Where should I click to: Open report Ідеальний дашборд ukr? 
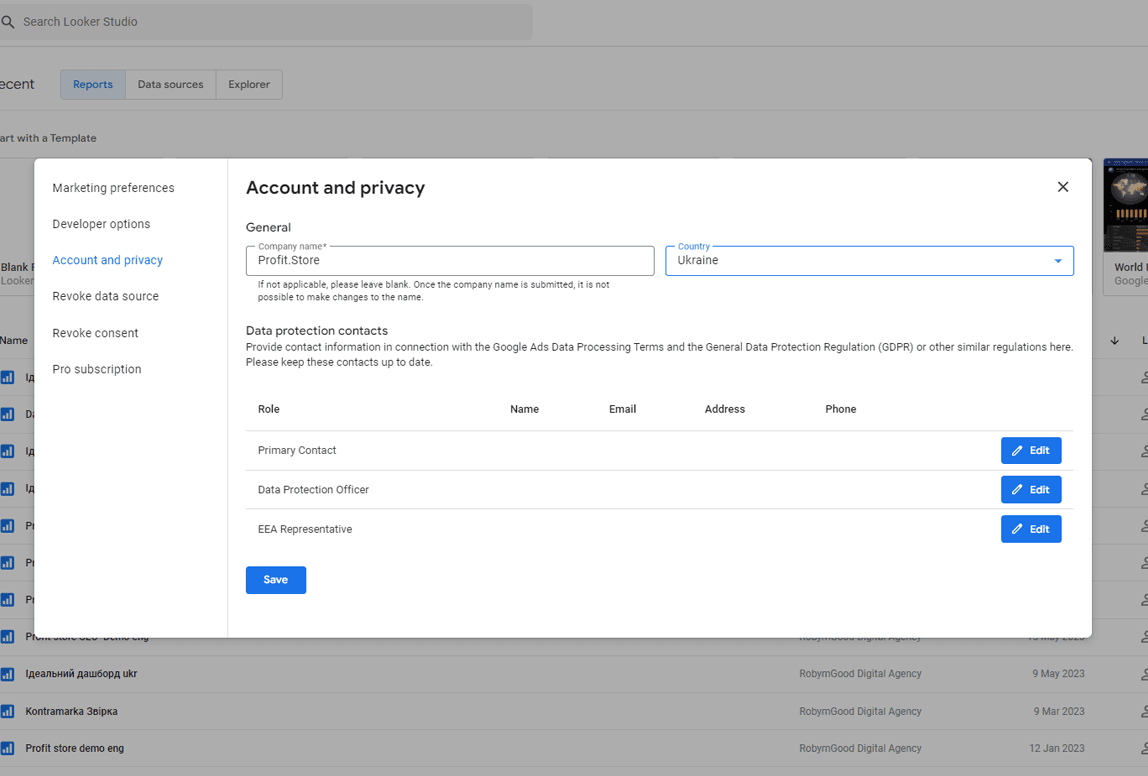point(81,674)
